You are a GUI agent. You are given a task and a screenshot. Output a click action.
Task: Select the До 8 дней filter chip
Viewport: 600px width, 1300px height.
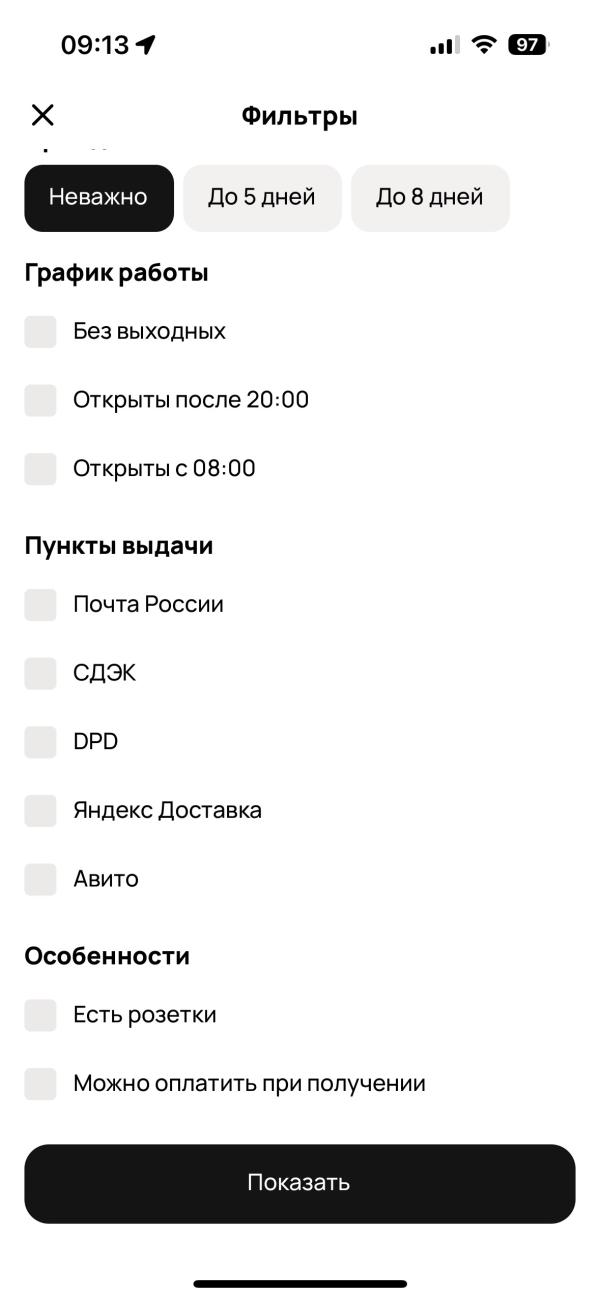(430, 198)
